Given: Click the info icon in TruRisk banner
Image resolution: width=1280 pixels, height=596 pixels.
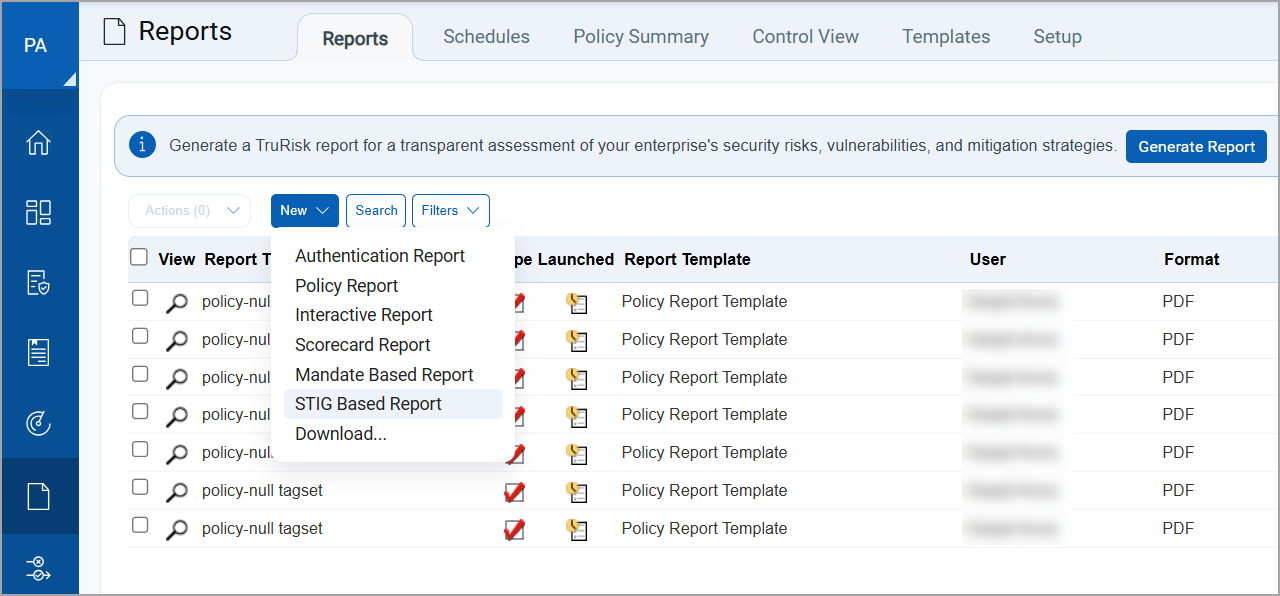Looking at the screenshot, I should (142, 145).
